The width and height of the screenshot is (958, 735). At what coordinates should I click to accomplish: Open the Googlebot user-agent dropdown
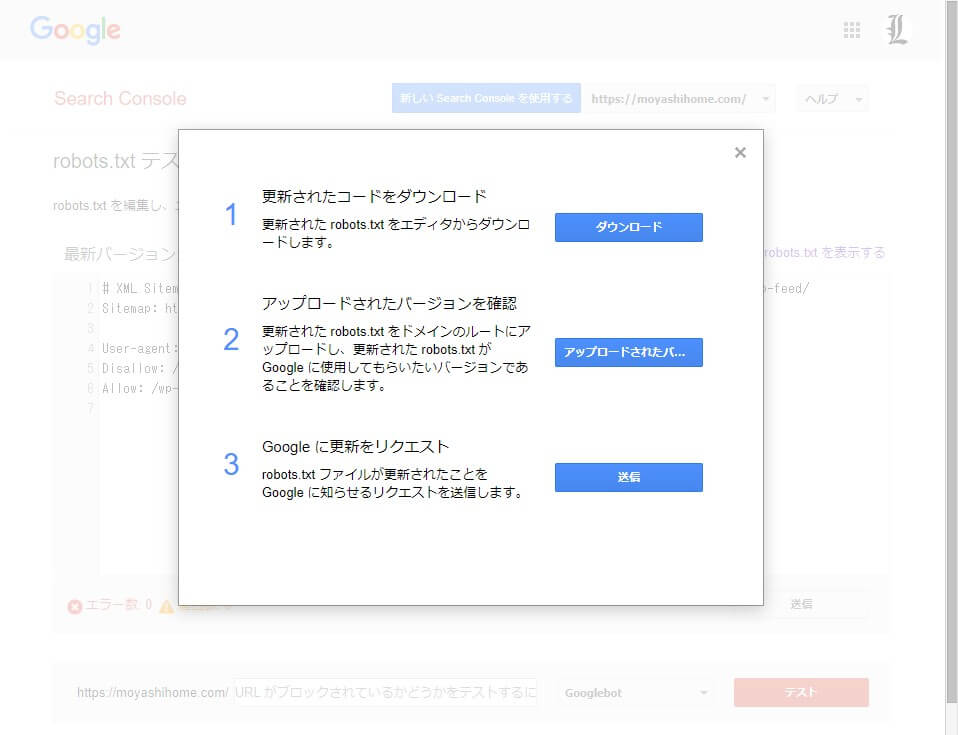click(636, 692)
